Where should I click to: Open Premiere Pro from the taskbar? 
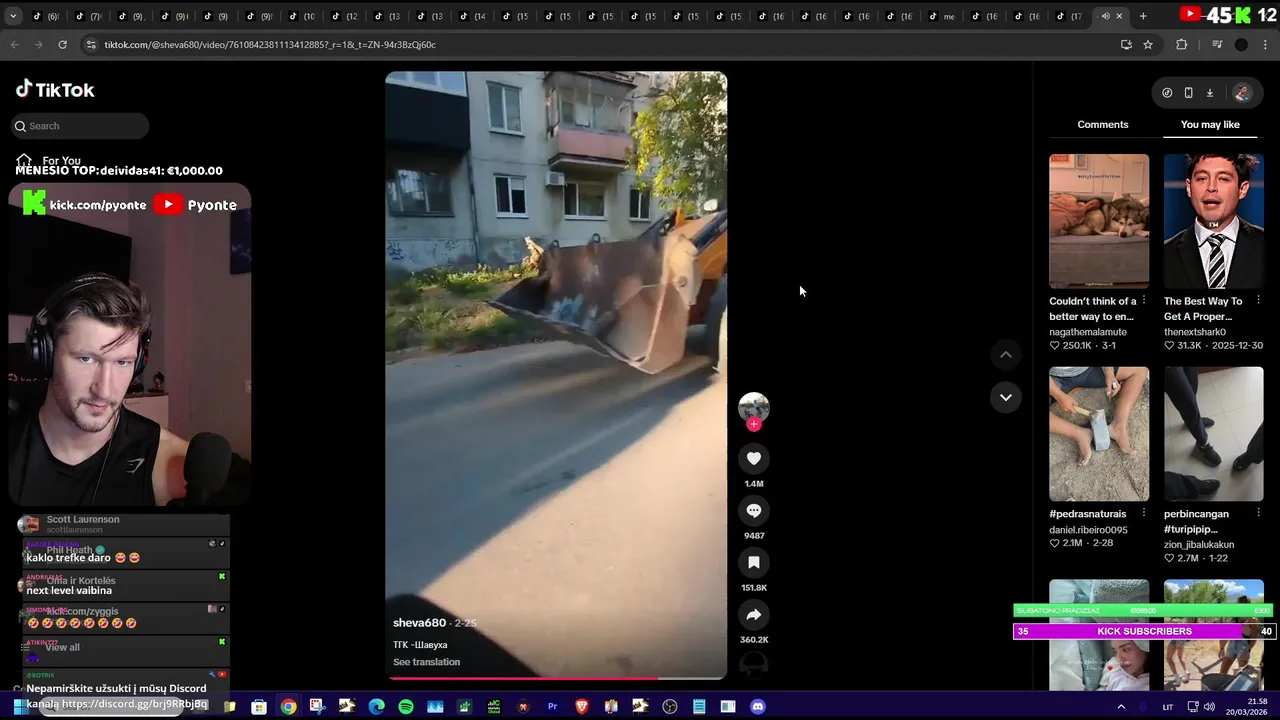(552, 707)
